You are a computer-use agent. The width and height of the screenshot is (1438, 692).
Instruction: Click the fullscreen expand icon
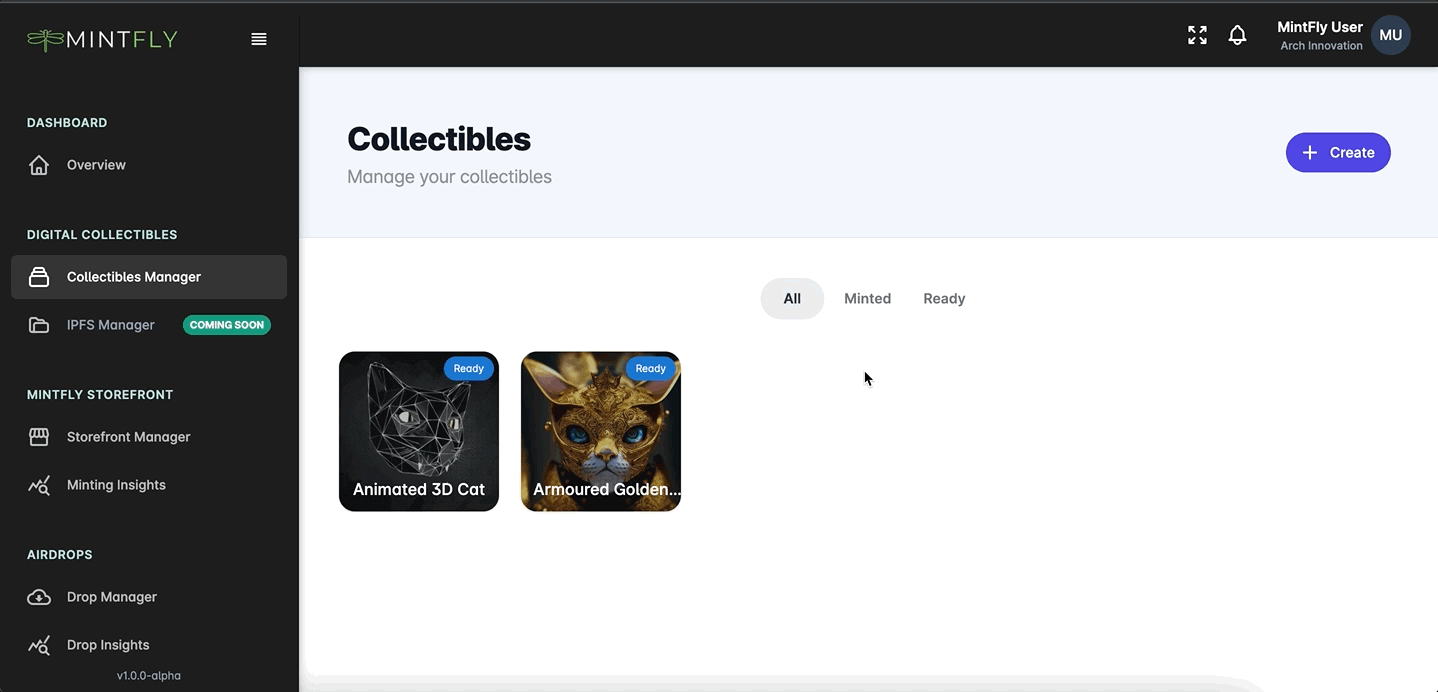pyautogui.click(x=1197, y=35)
